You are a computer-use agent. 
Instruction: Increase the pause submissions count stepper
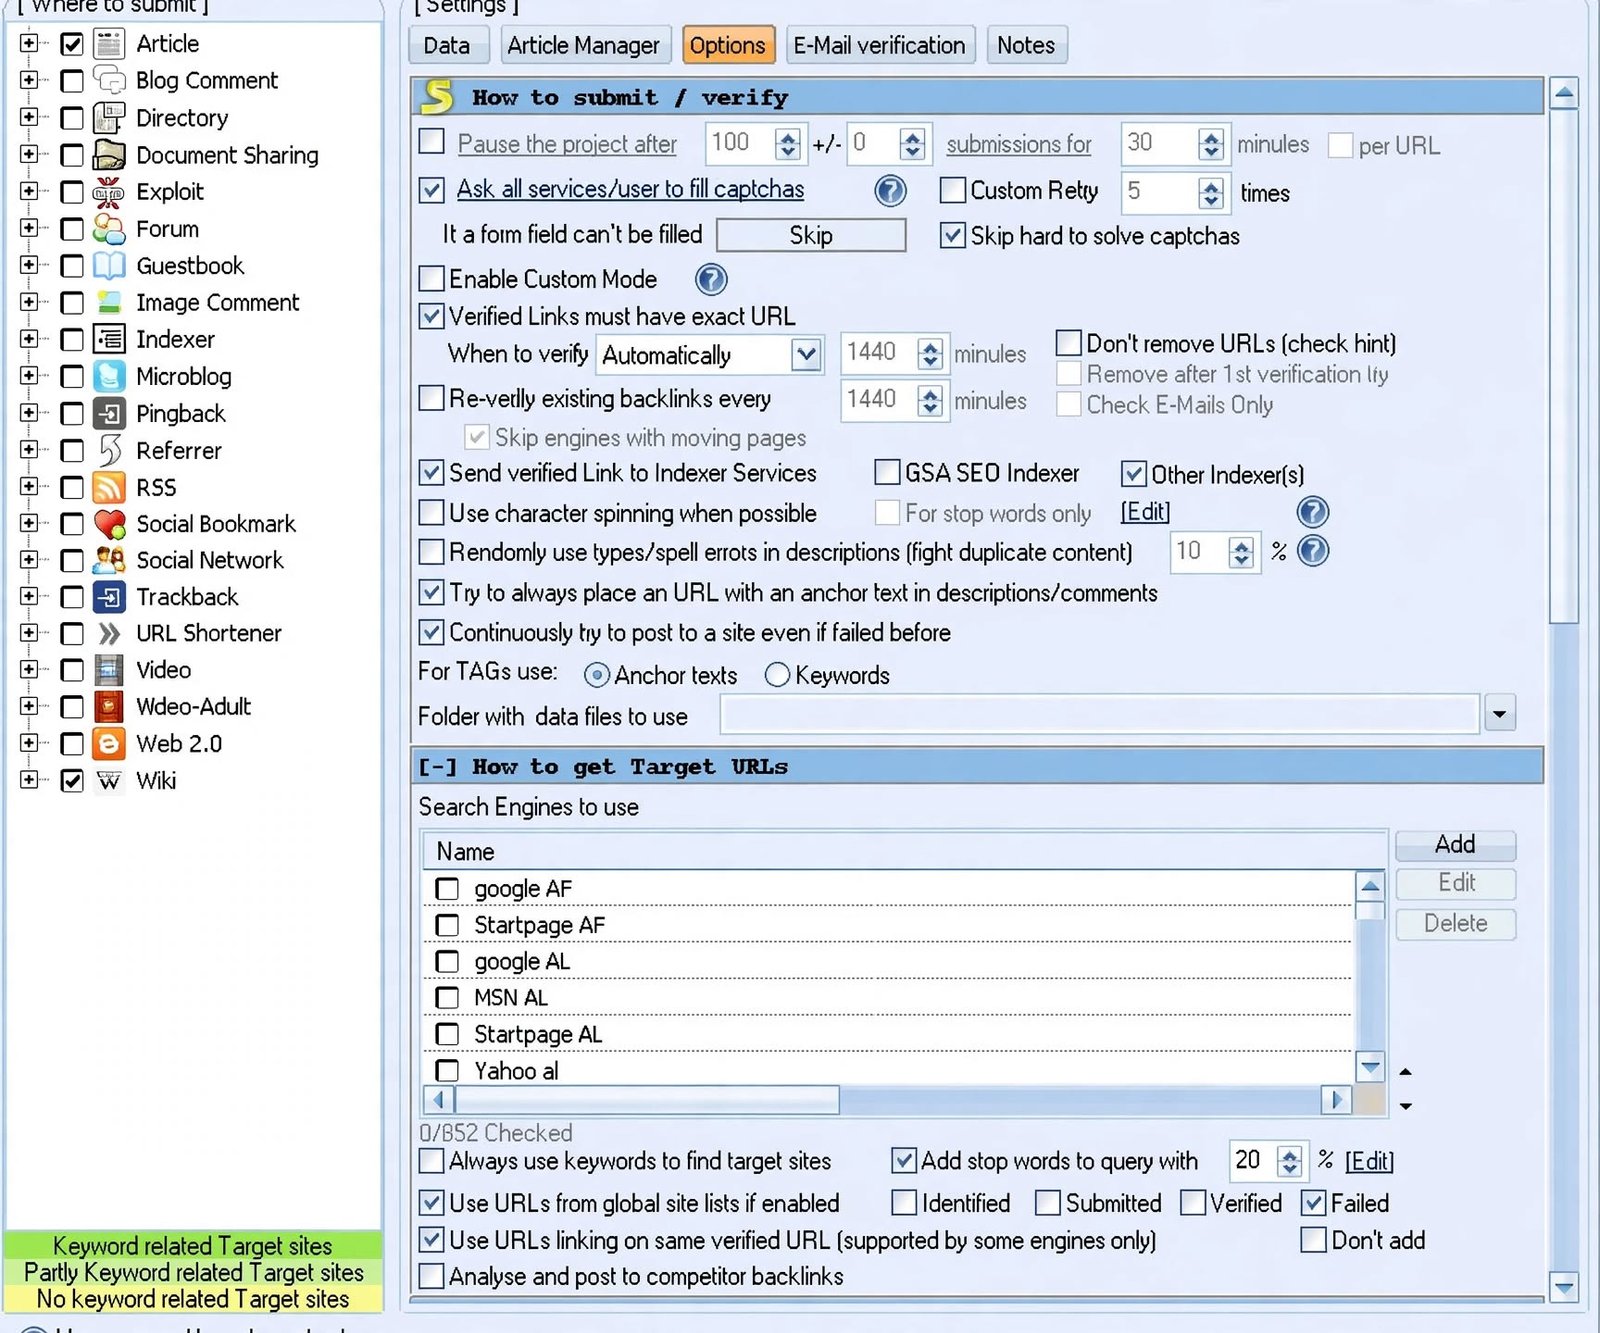click(788, 136)
